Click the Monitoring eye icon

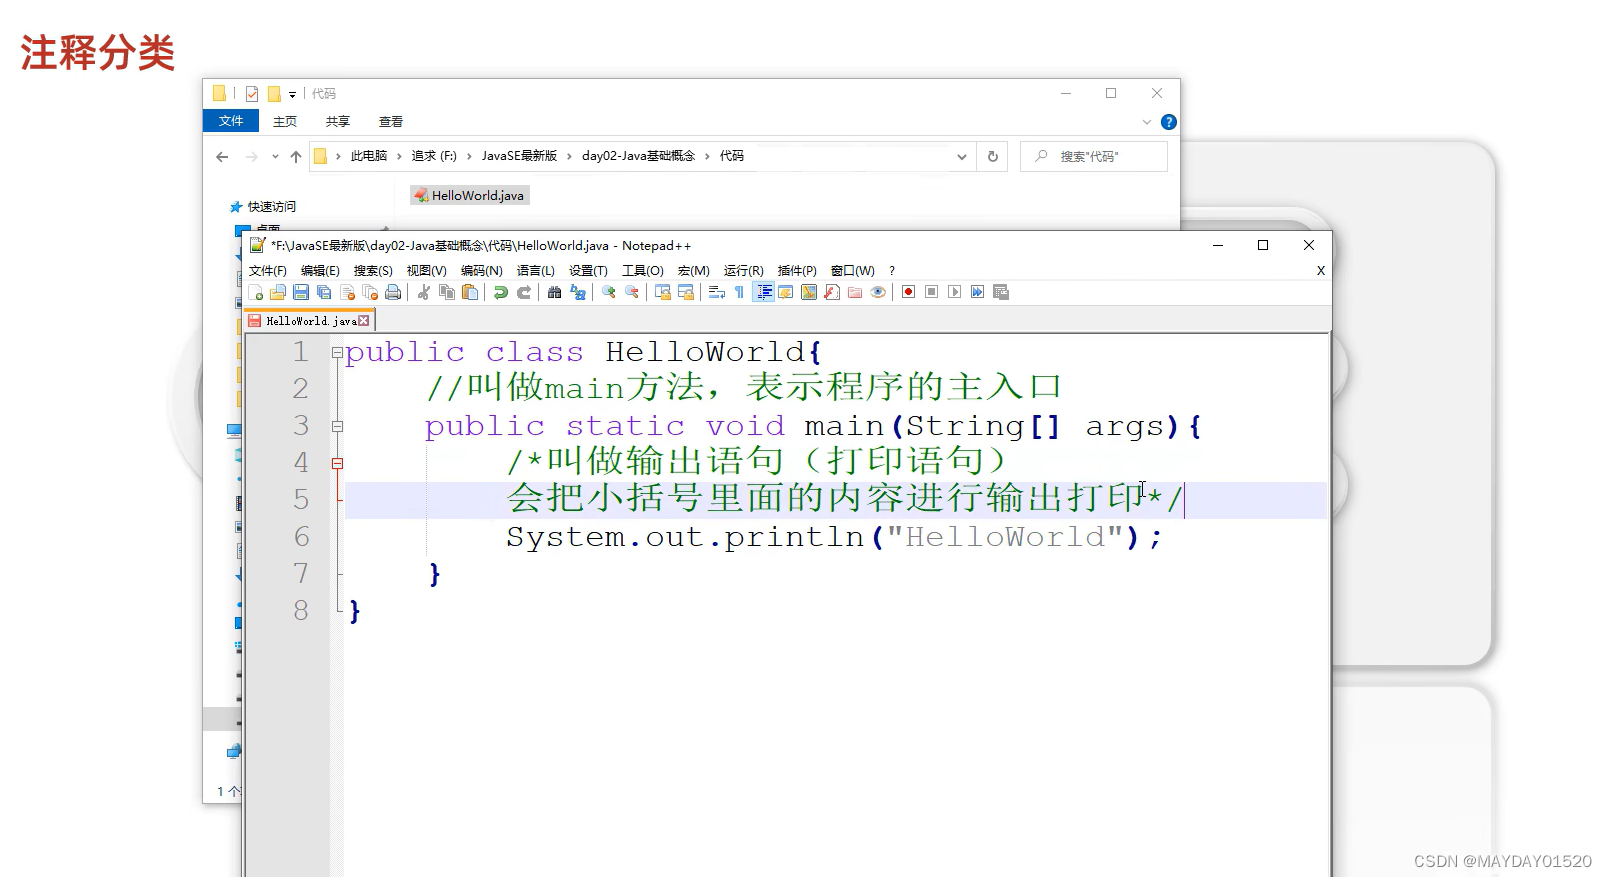878,292
